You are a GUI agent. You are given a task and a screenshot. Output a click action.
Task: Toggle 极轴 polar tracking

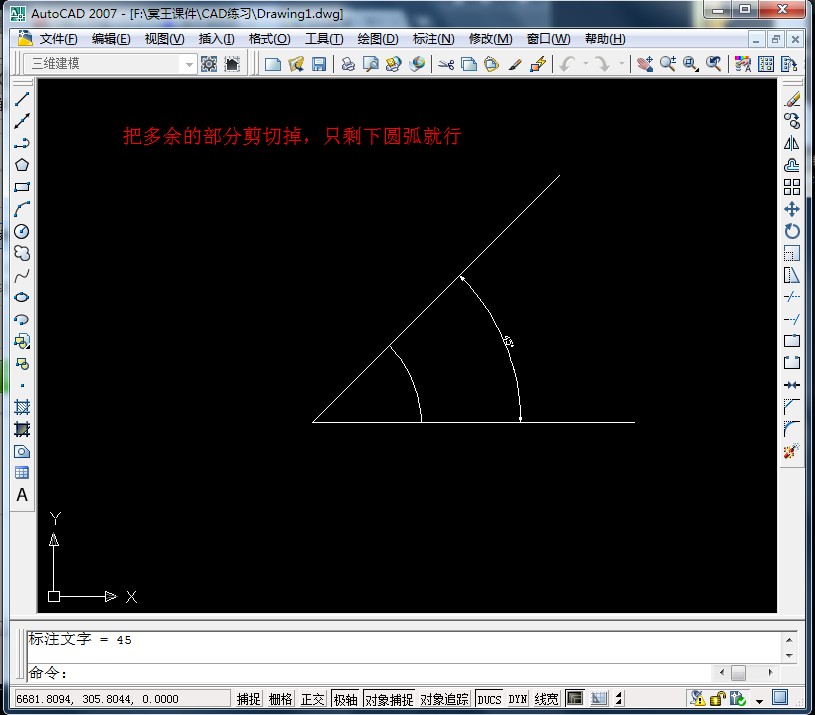tap(346, 699)
